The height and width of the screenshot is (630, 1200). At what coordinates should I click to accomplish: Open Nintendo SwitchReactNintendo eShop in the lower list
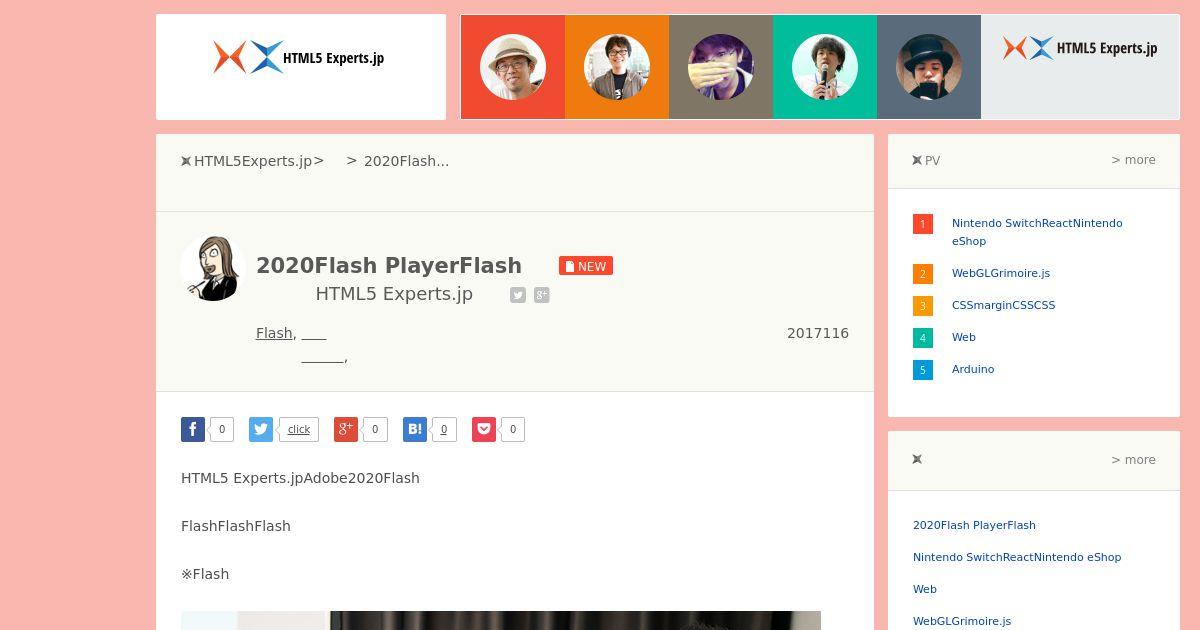[x=1017, y=557]
